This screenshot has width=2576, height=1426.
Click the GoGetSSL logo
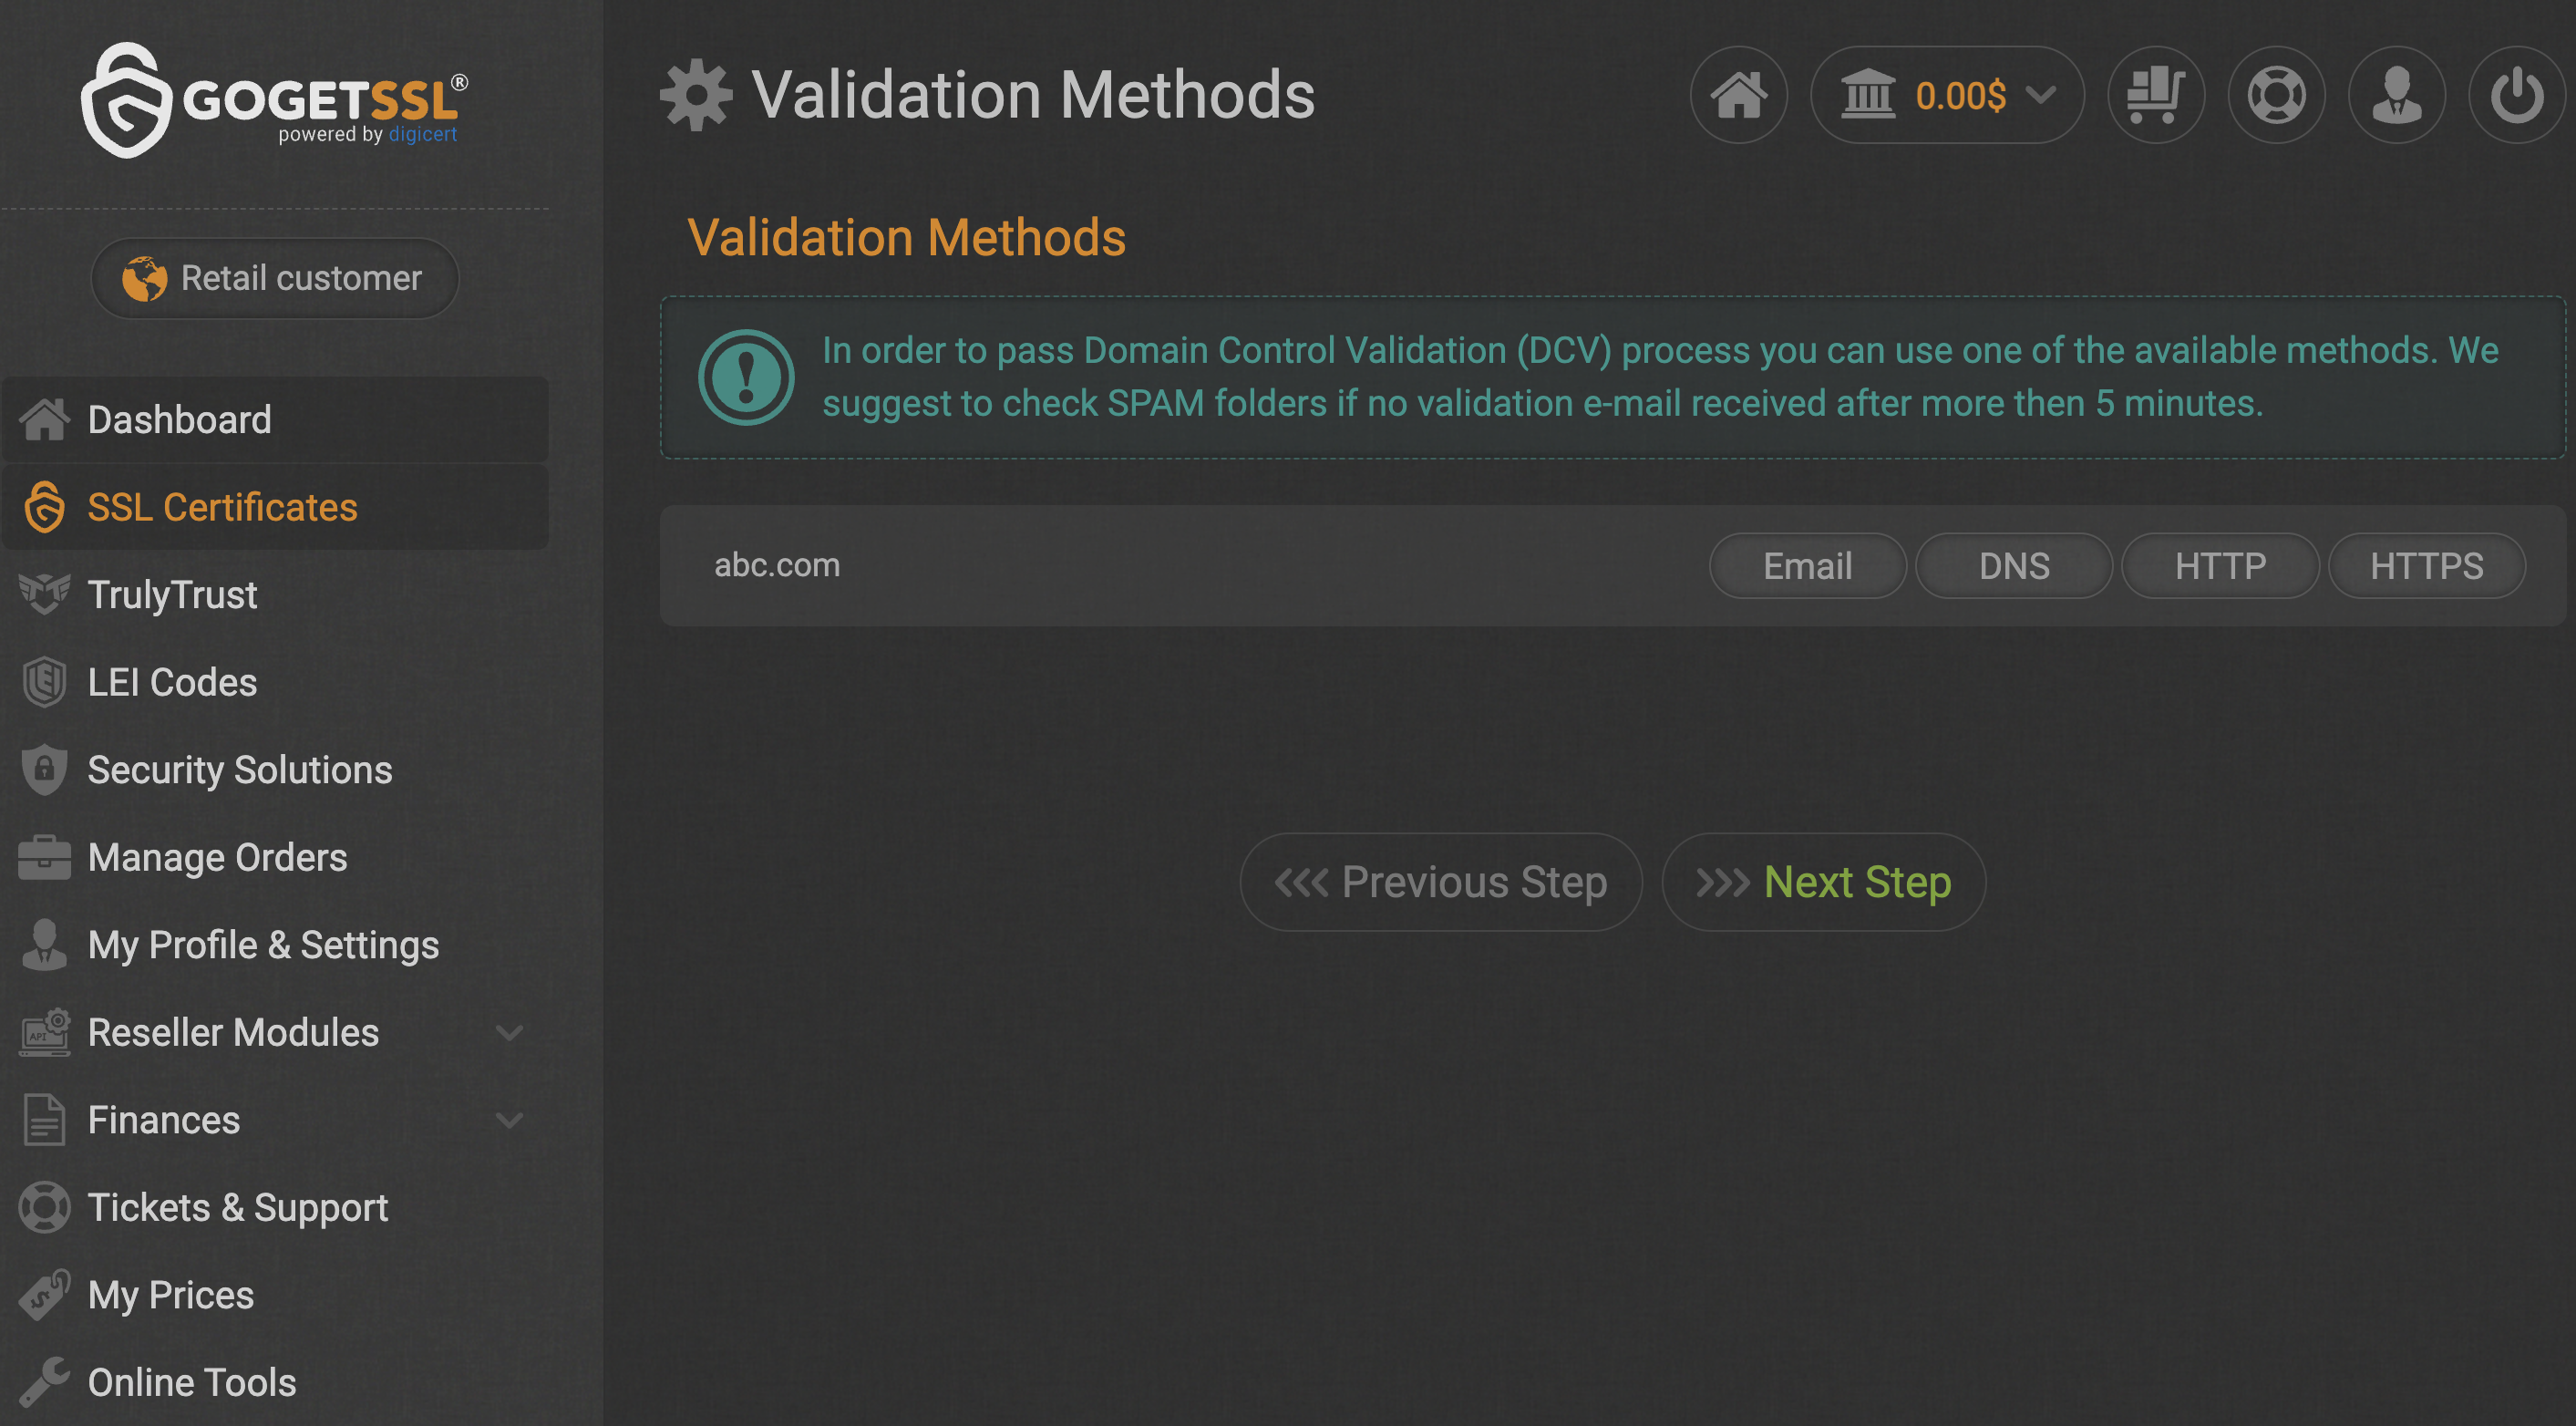[274, 100]
